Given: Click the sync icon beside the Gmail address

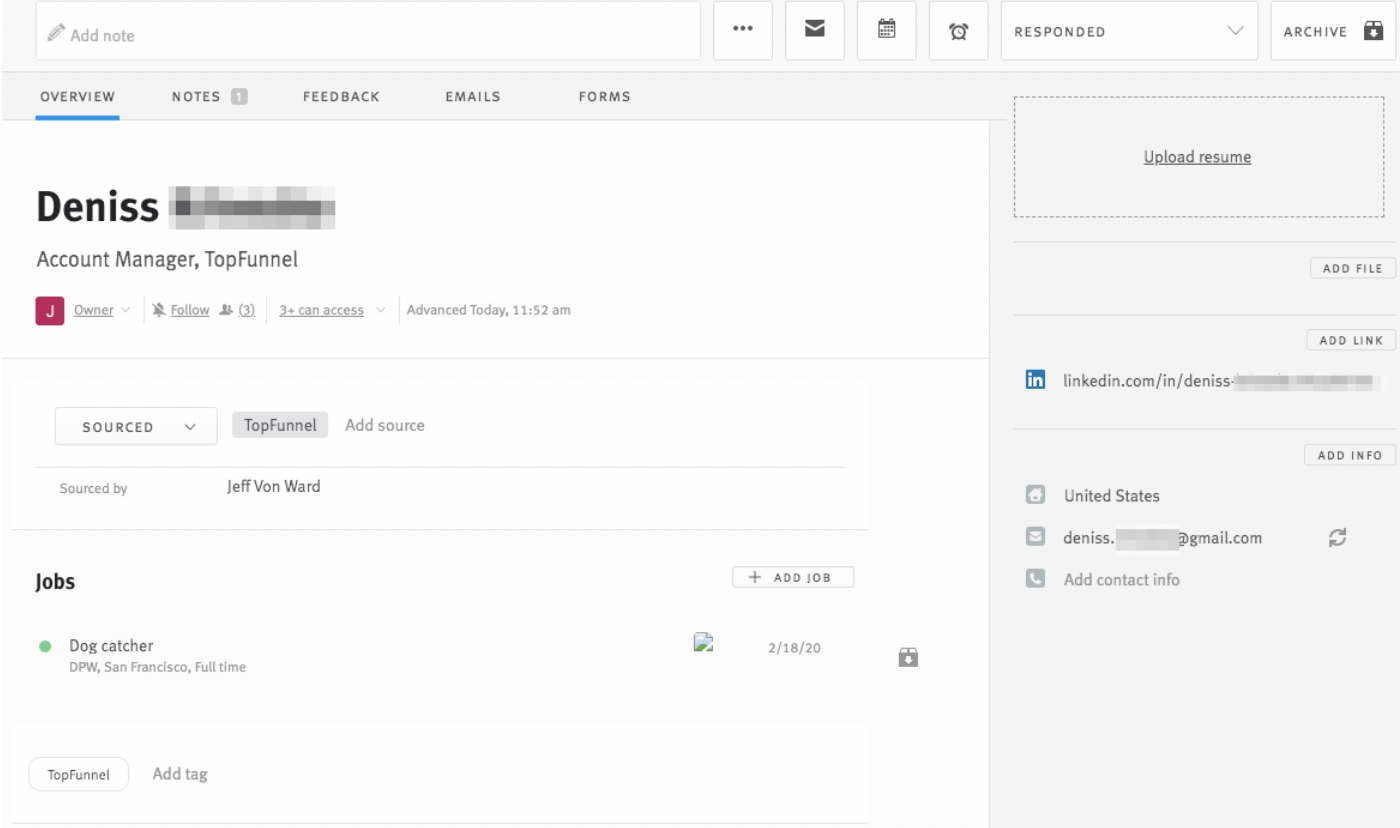Looking at the screenshot, I should 1338,537.
